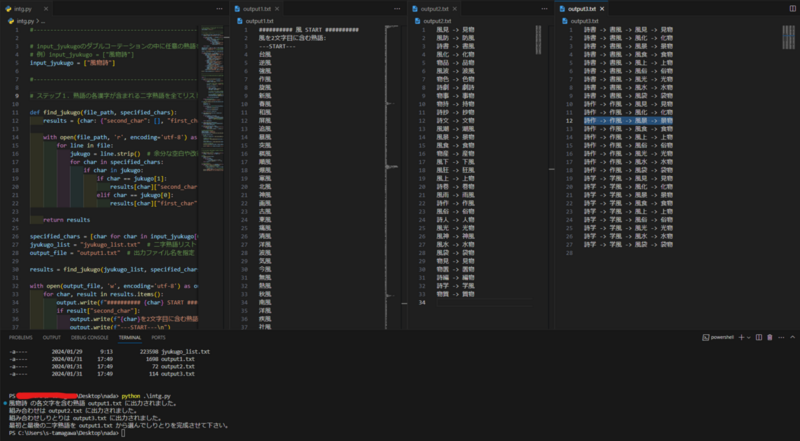Click the '---START---' line in output1.txt
800x441 pixels.
click(277, 46)
